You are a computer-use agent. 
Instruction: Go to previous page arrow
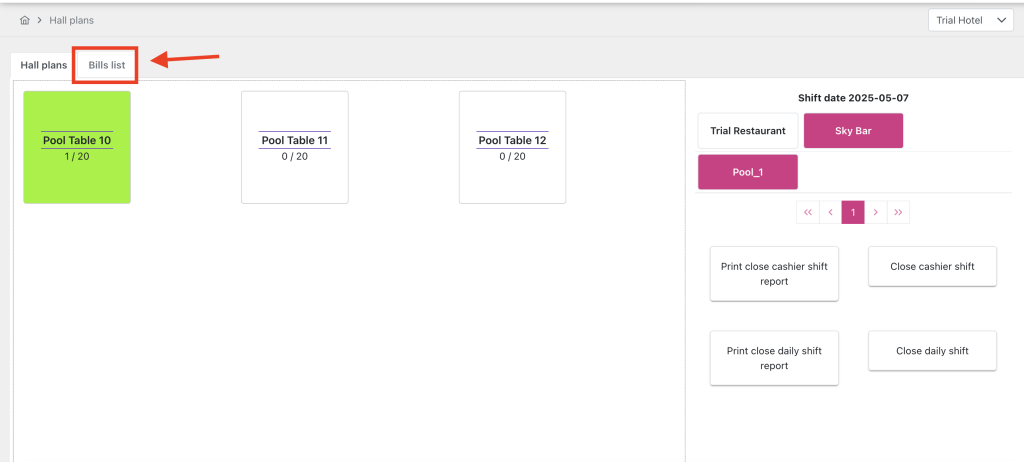830,212
